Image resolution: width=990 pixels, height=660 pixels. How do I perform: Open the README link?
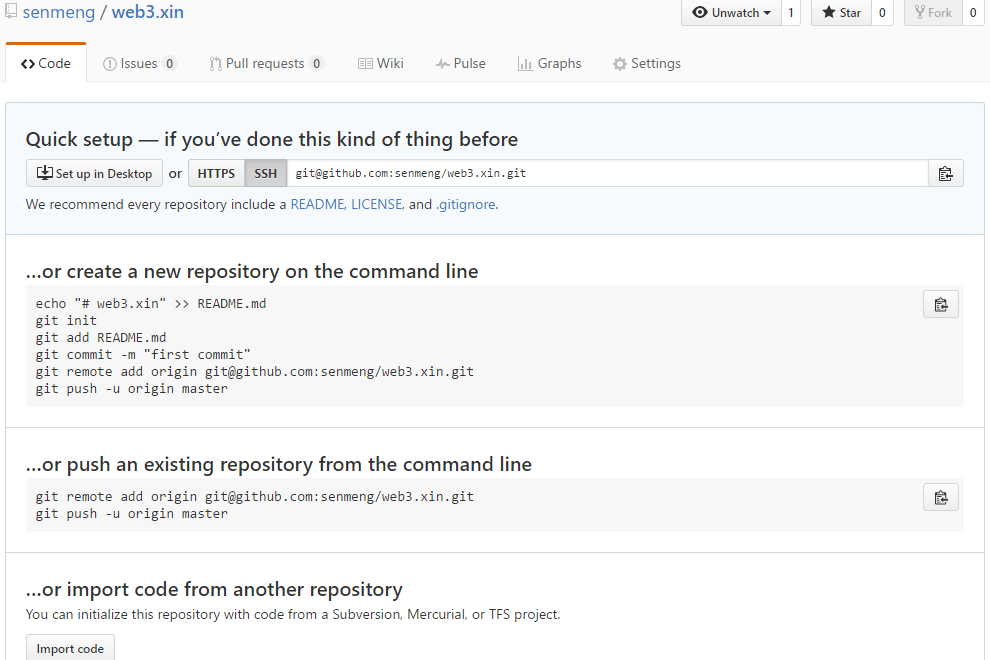pyautogui.click(x=317, y=204)
